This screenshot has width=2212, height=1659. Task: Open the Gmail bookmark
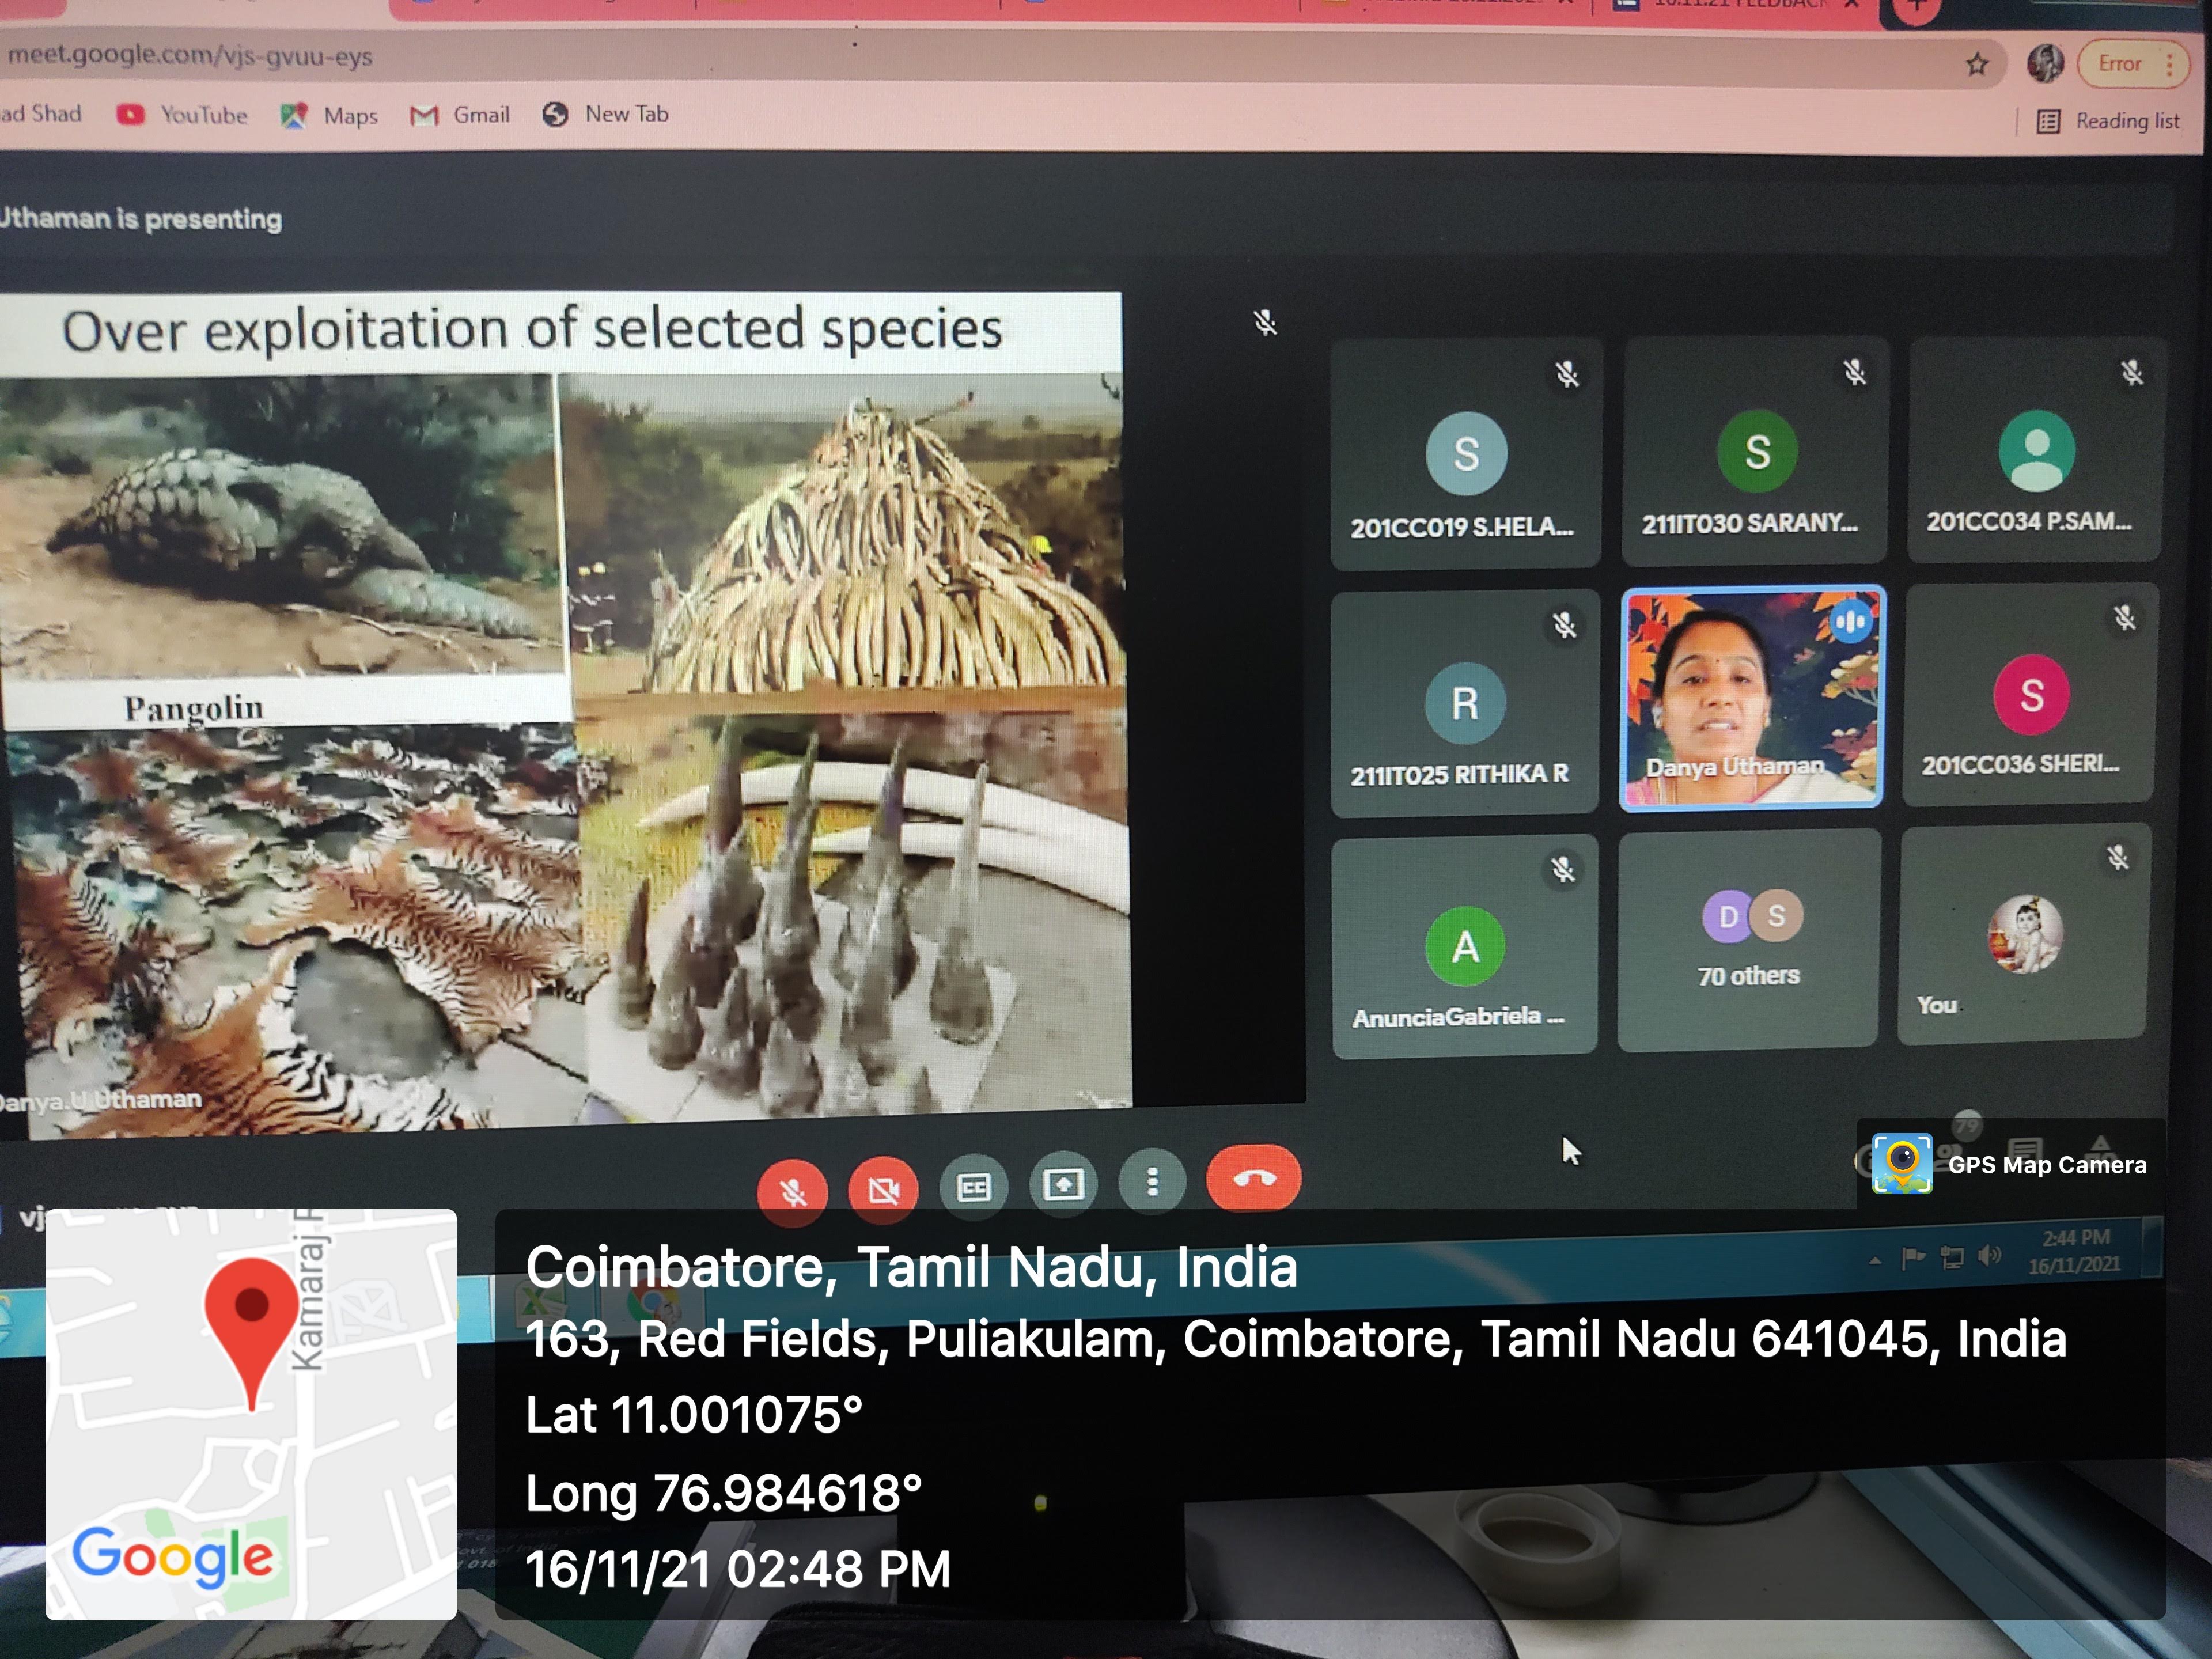[460, 115]
